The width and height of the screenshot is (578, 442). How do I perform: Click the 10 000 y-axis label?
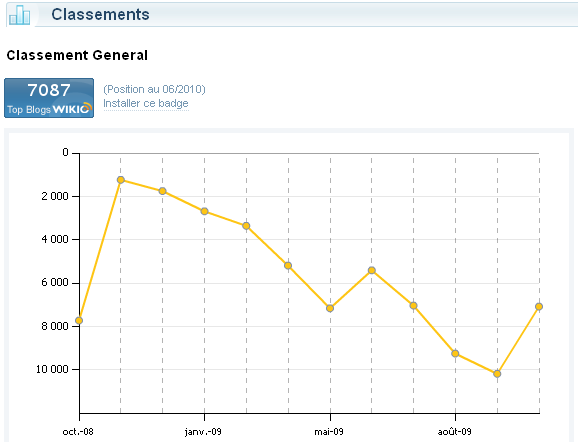point(52,369)
